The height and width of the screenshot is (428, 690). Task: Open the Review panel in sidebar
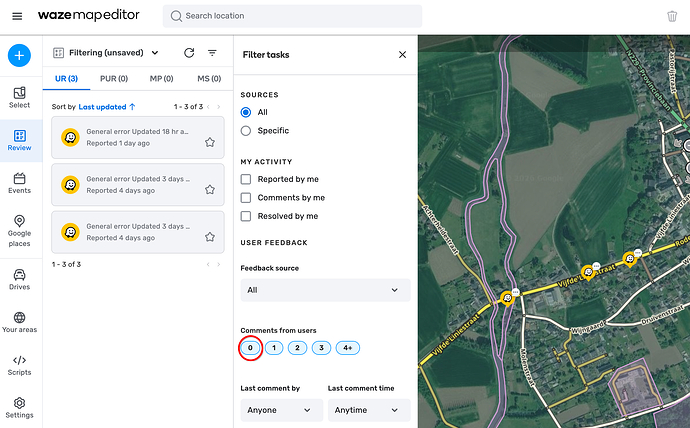click(x=19, y=140)
